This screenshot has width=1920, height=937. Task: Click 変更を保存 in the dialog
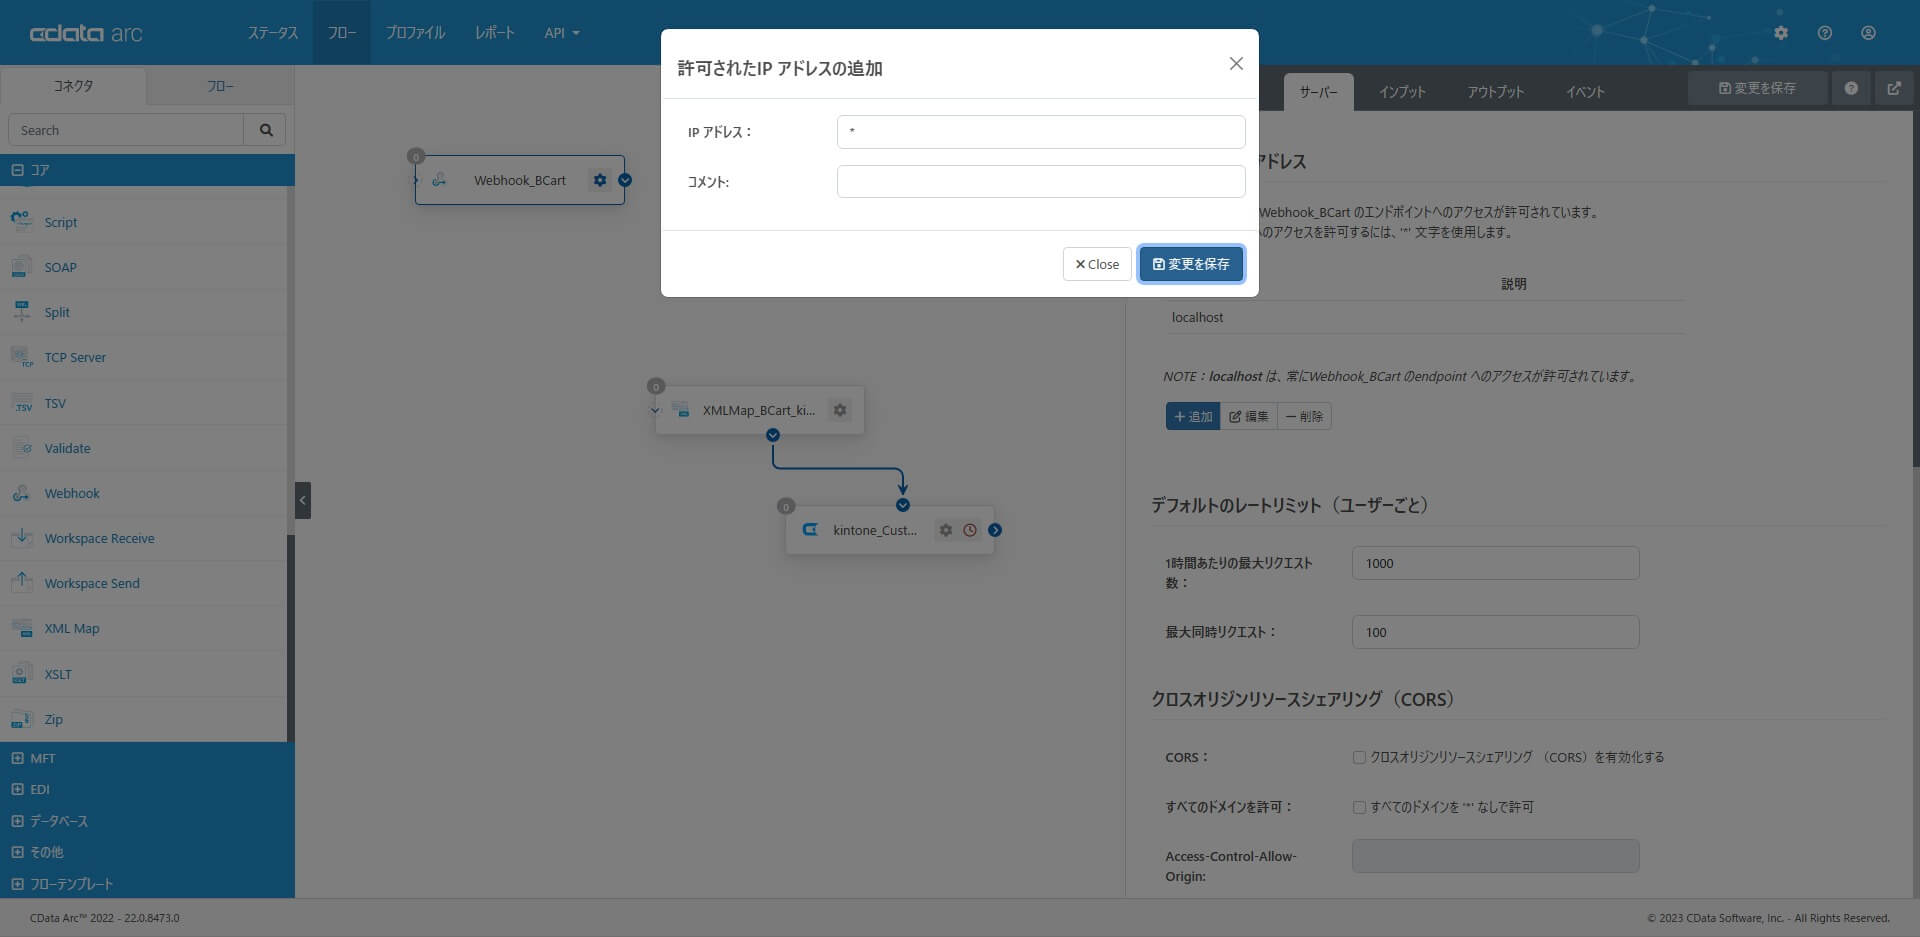[x=1191, y=264]
